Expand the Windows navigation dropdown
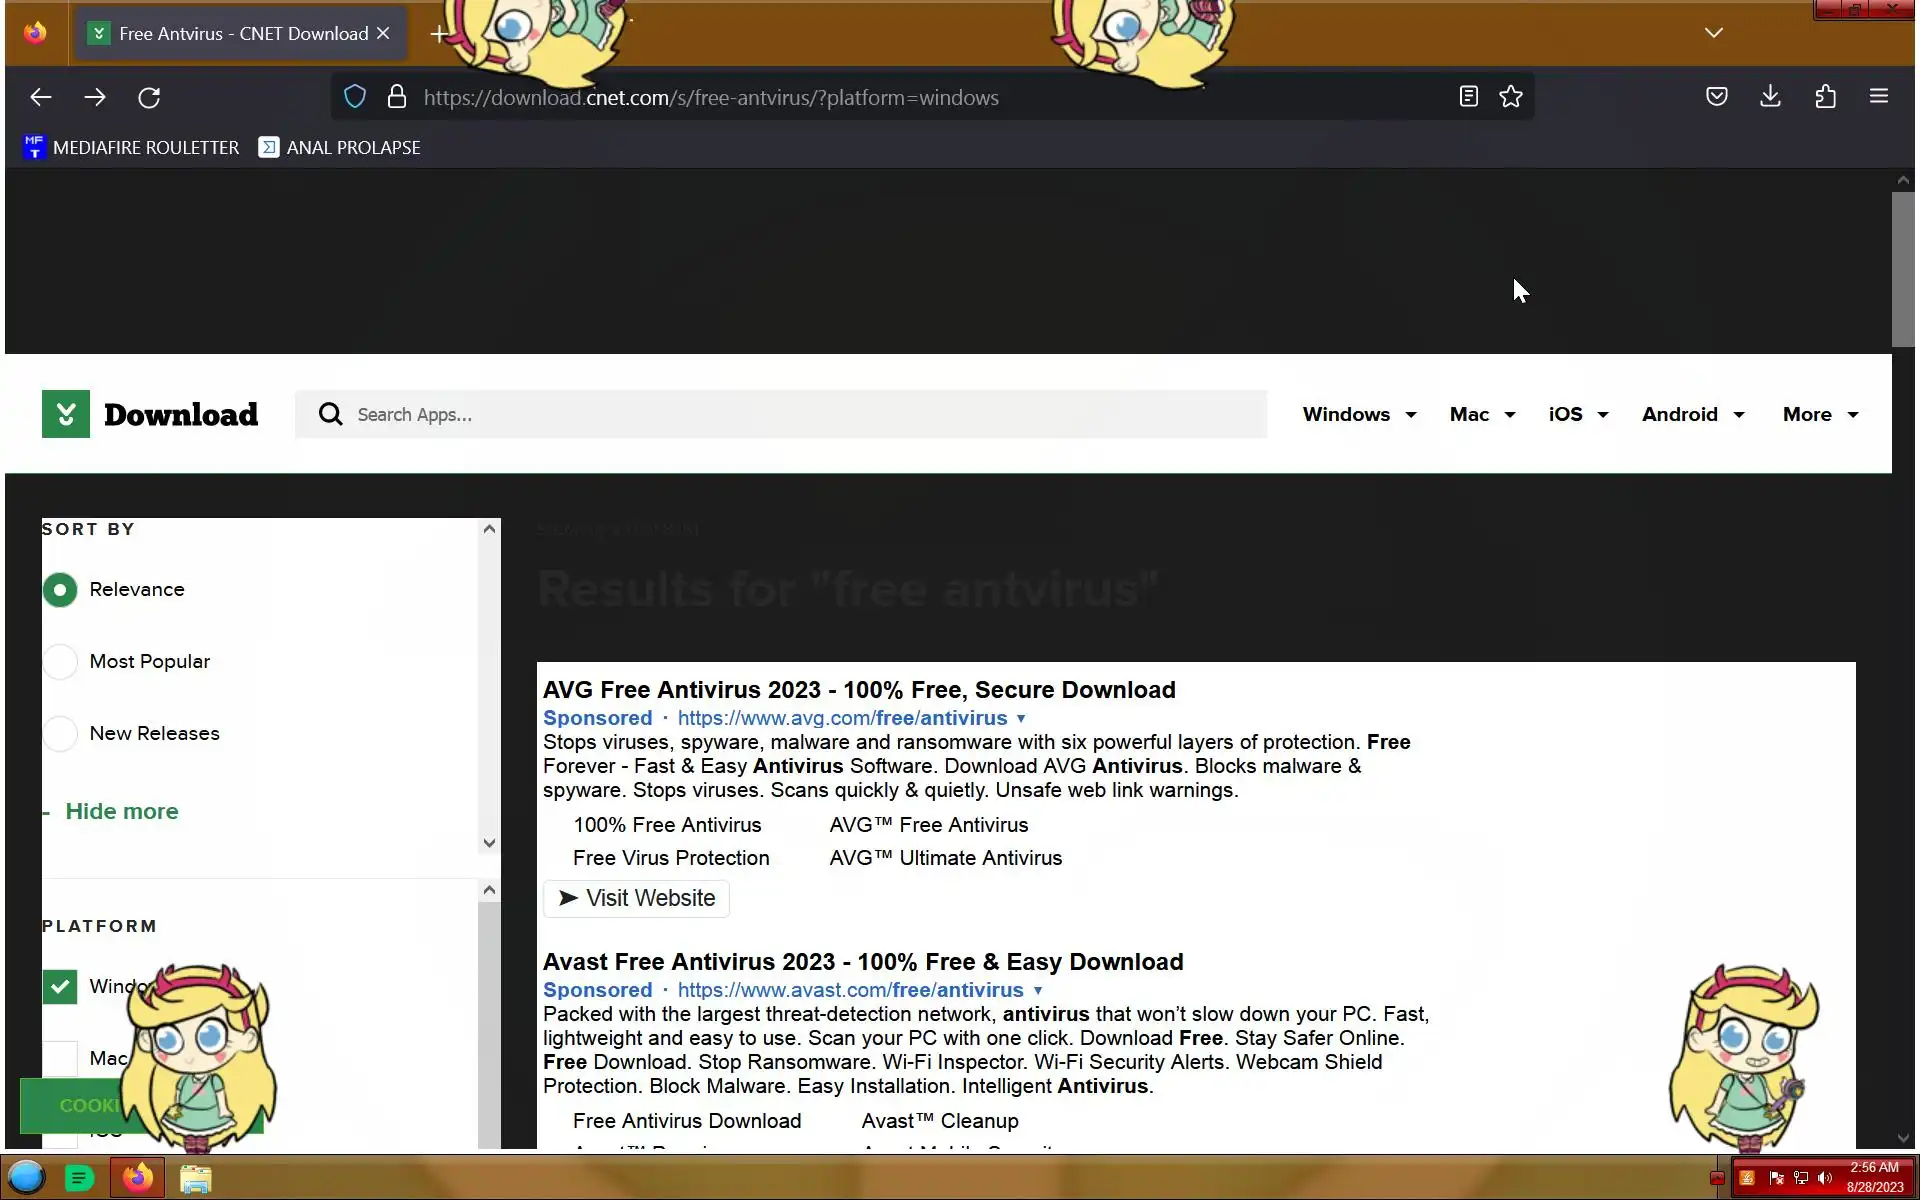The width and height of the screenshot is (1920, 1200). tap(1359, 415)
